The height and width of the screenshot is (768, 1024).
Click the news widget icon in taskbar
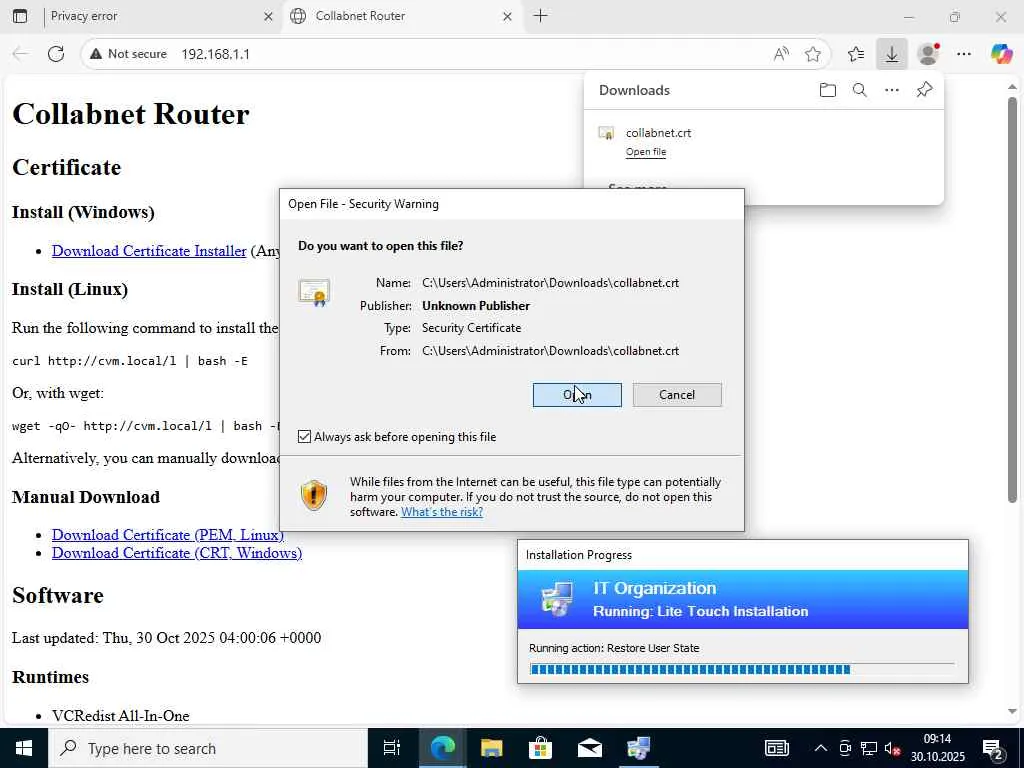pos(776,748)
